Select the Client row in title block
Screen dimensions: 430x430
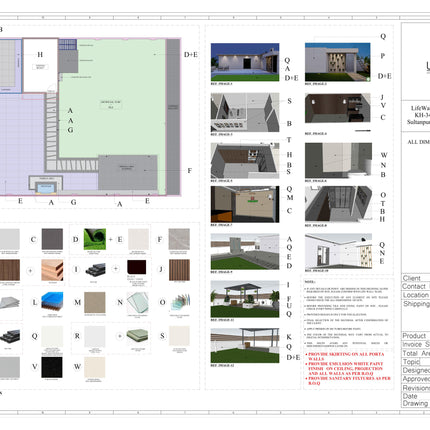[416, 278]
